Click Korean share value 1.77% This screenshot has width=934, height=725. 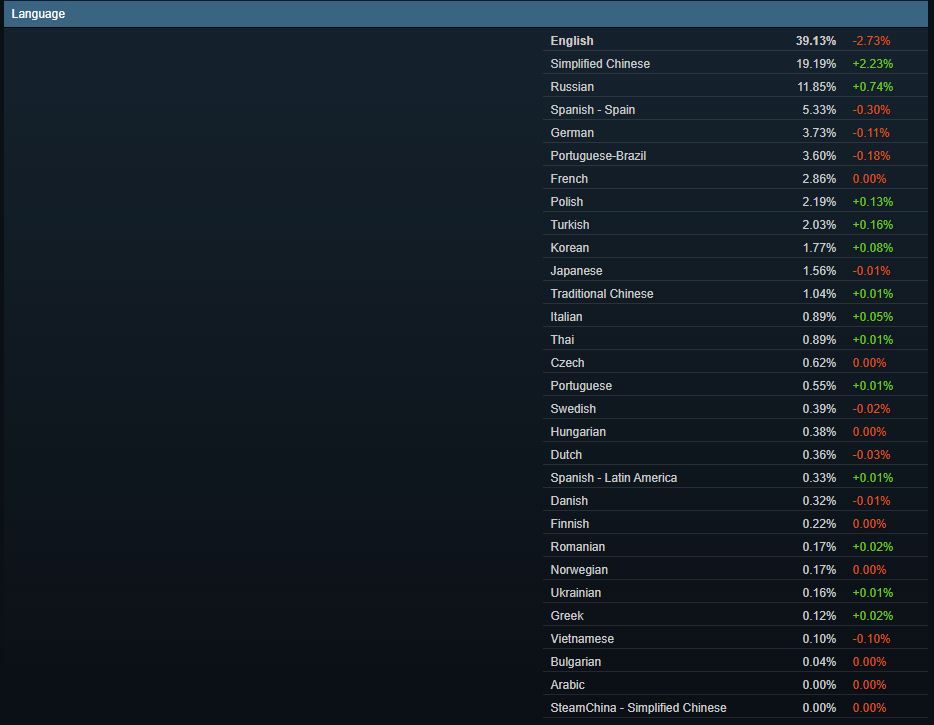point(819,248)
